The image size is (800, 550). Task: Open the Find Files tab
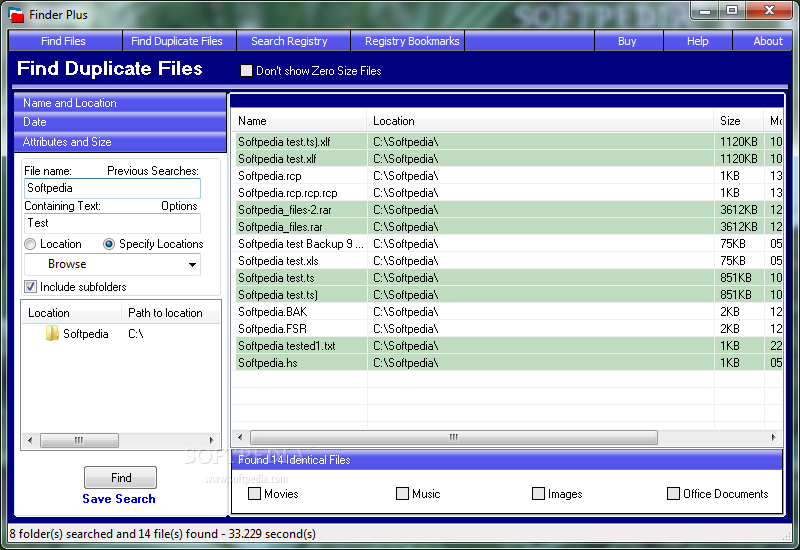click(x=64, y=41)
